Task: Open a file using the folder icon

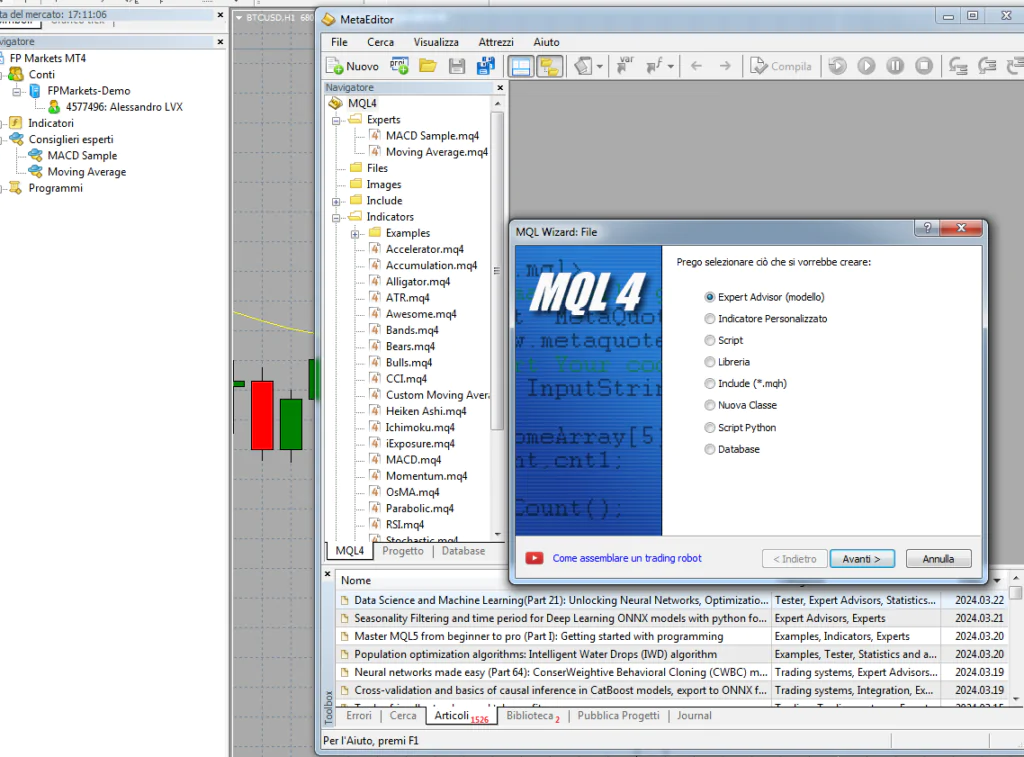Action: coord(428,66)
